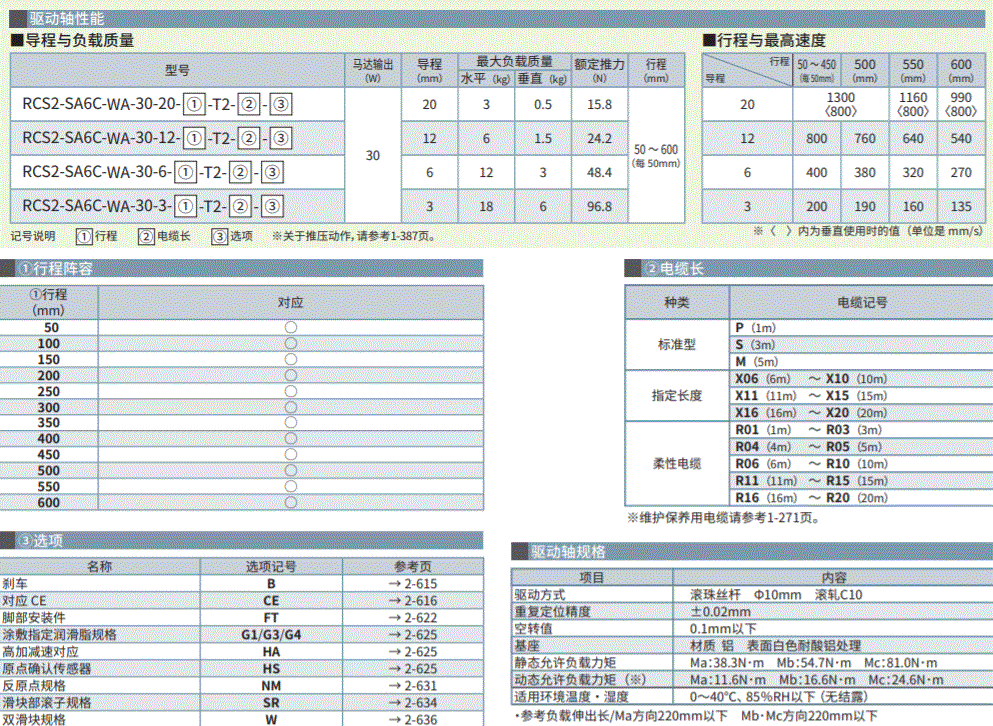Click the 50～600 (每50mm) stroke cell
993x726 pixels.
coord(656,155)
